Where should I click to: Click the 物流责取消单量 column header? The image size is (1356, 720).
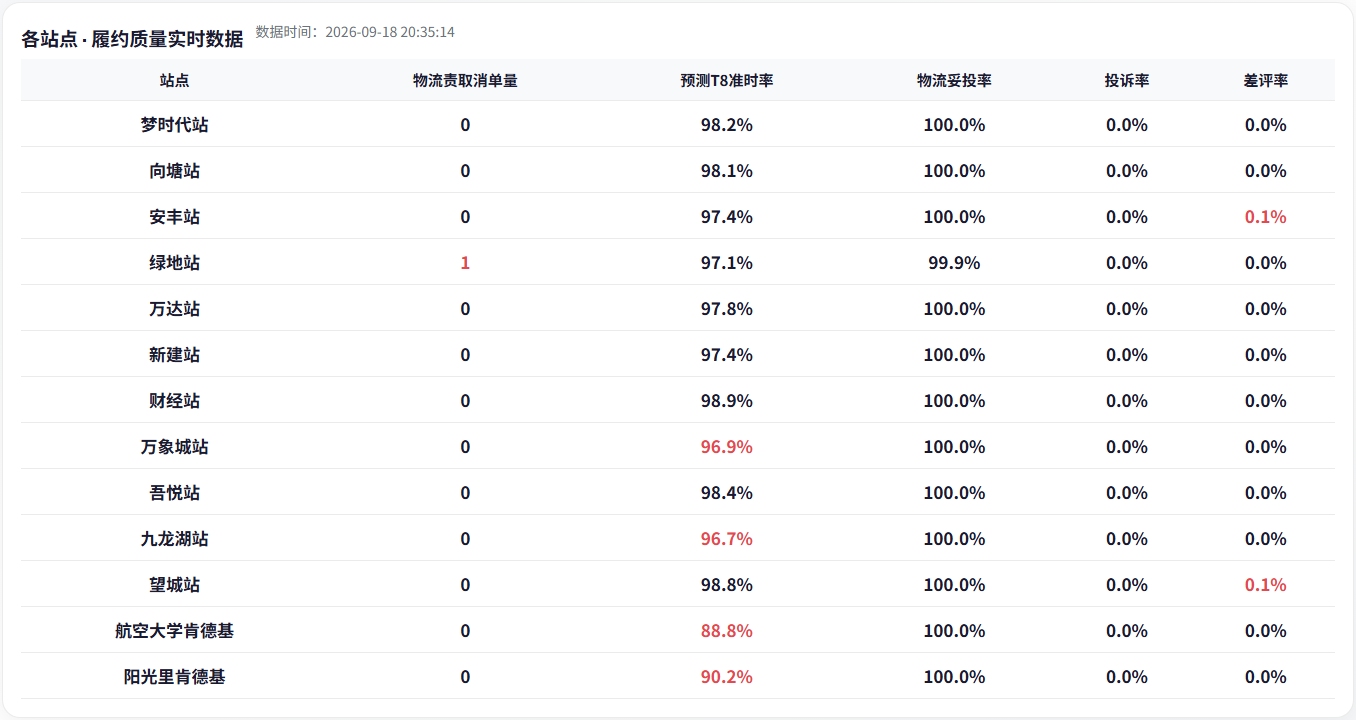coord(465,80)
